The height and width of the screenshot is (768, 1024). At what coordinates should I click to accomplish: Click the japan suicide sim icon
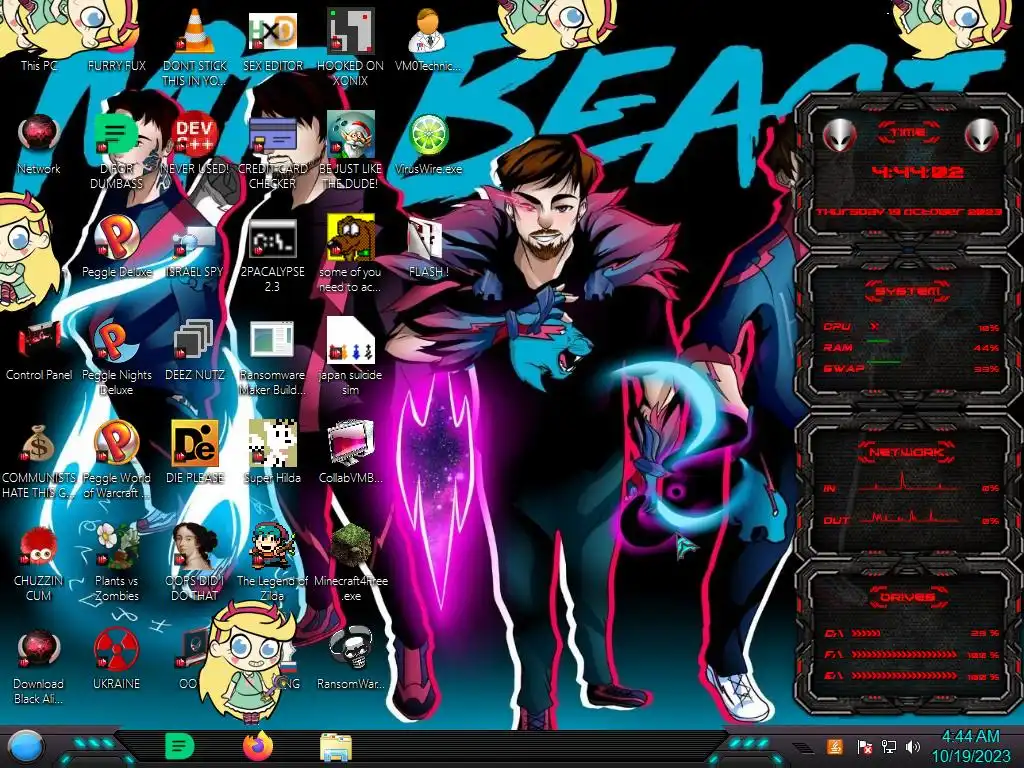(351, 357)
